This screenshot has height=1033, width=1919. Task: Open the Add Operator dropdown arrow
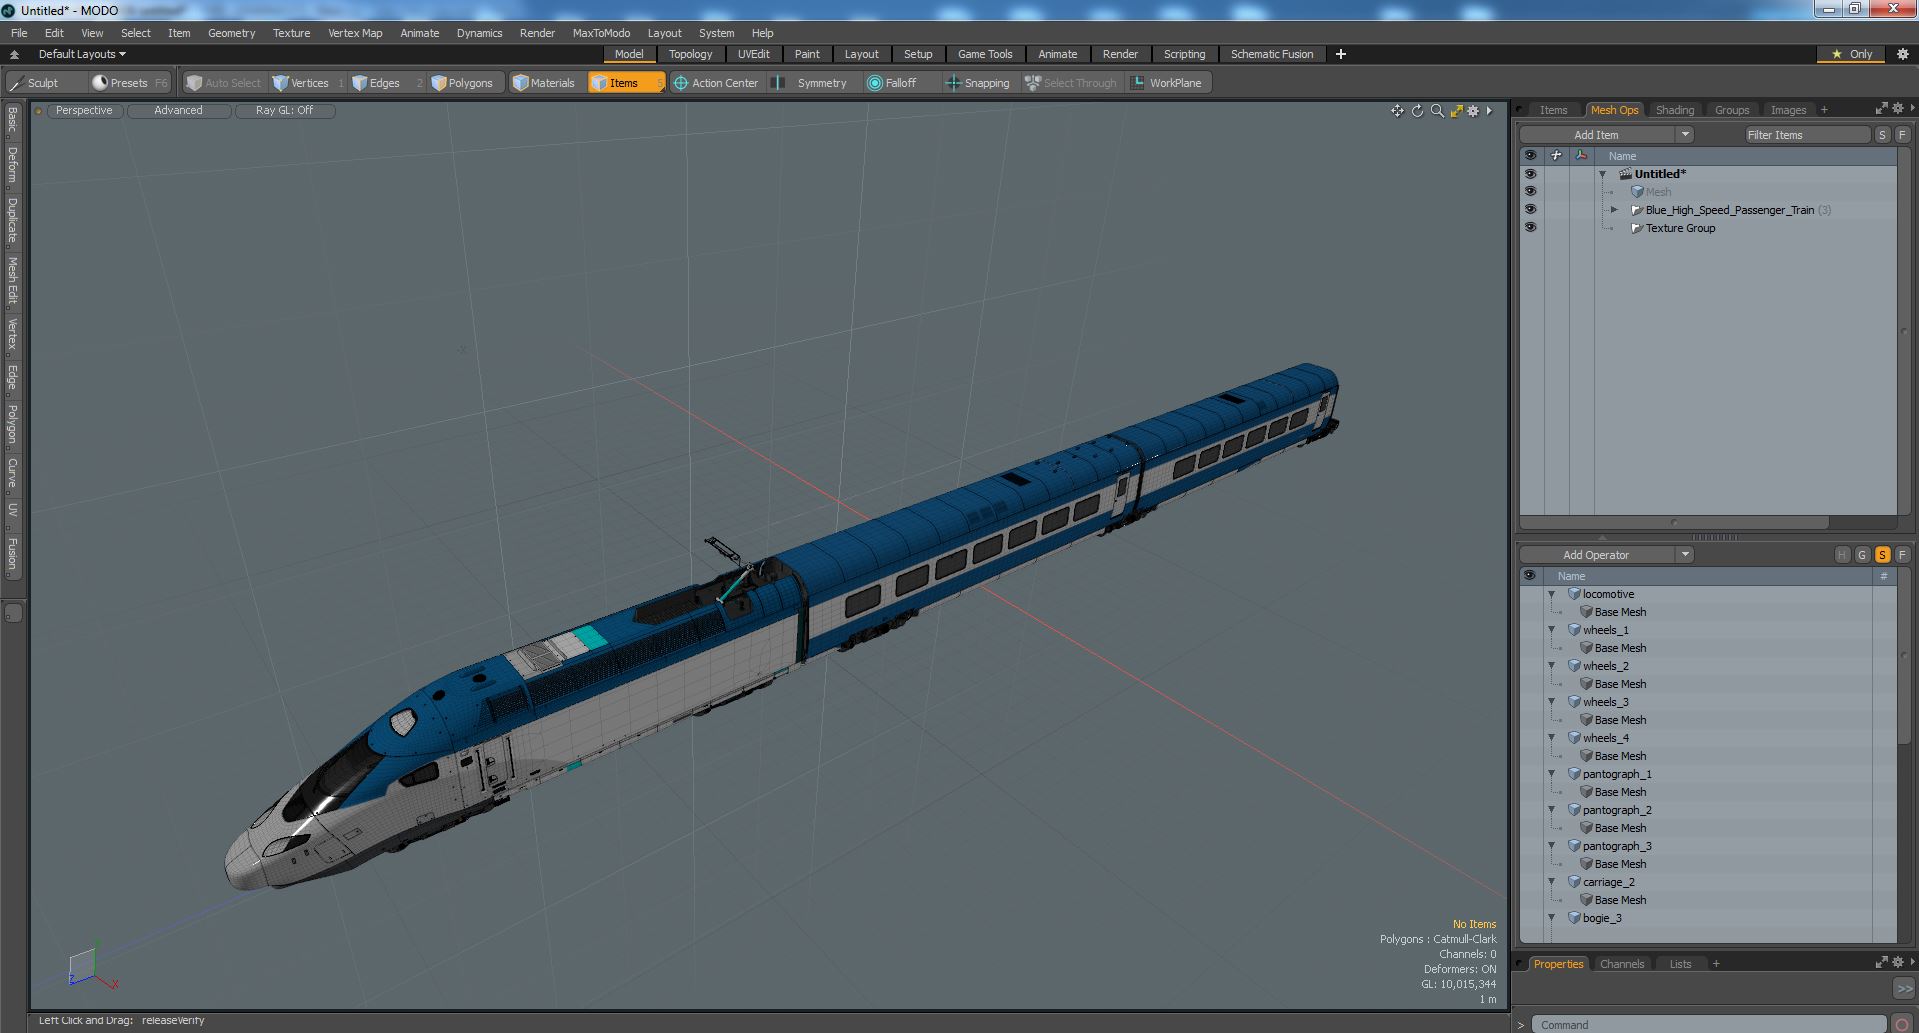click(x=1685, y=555)
